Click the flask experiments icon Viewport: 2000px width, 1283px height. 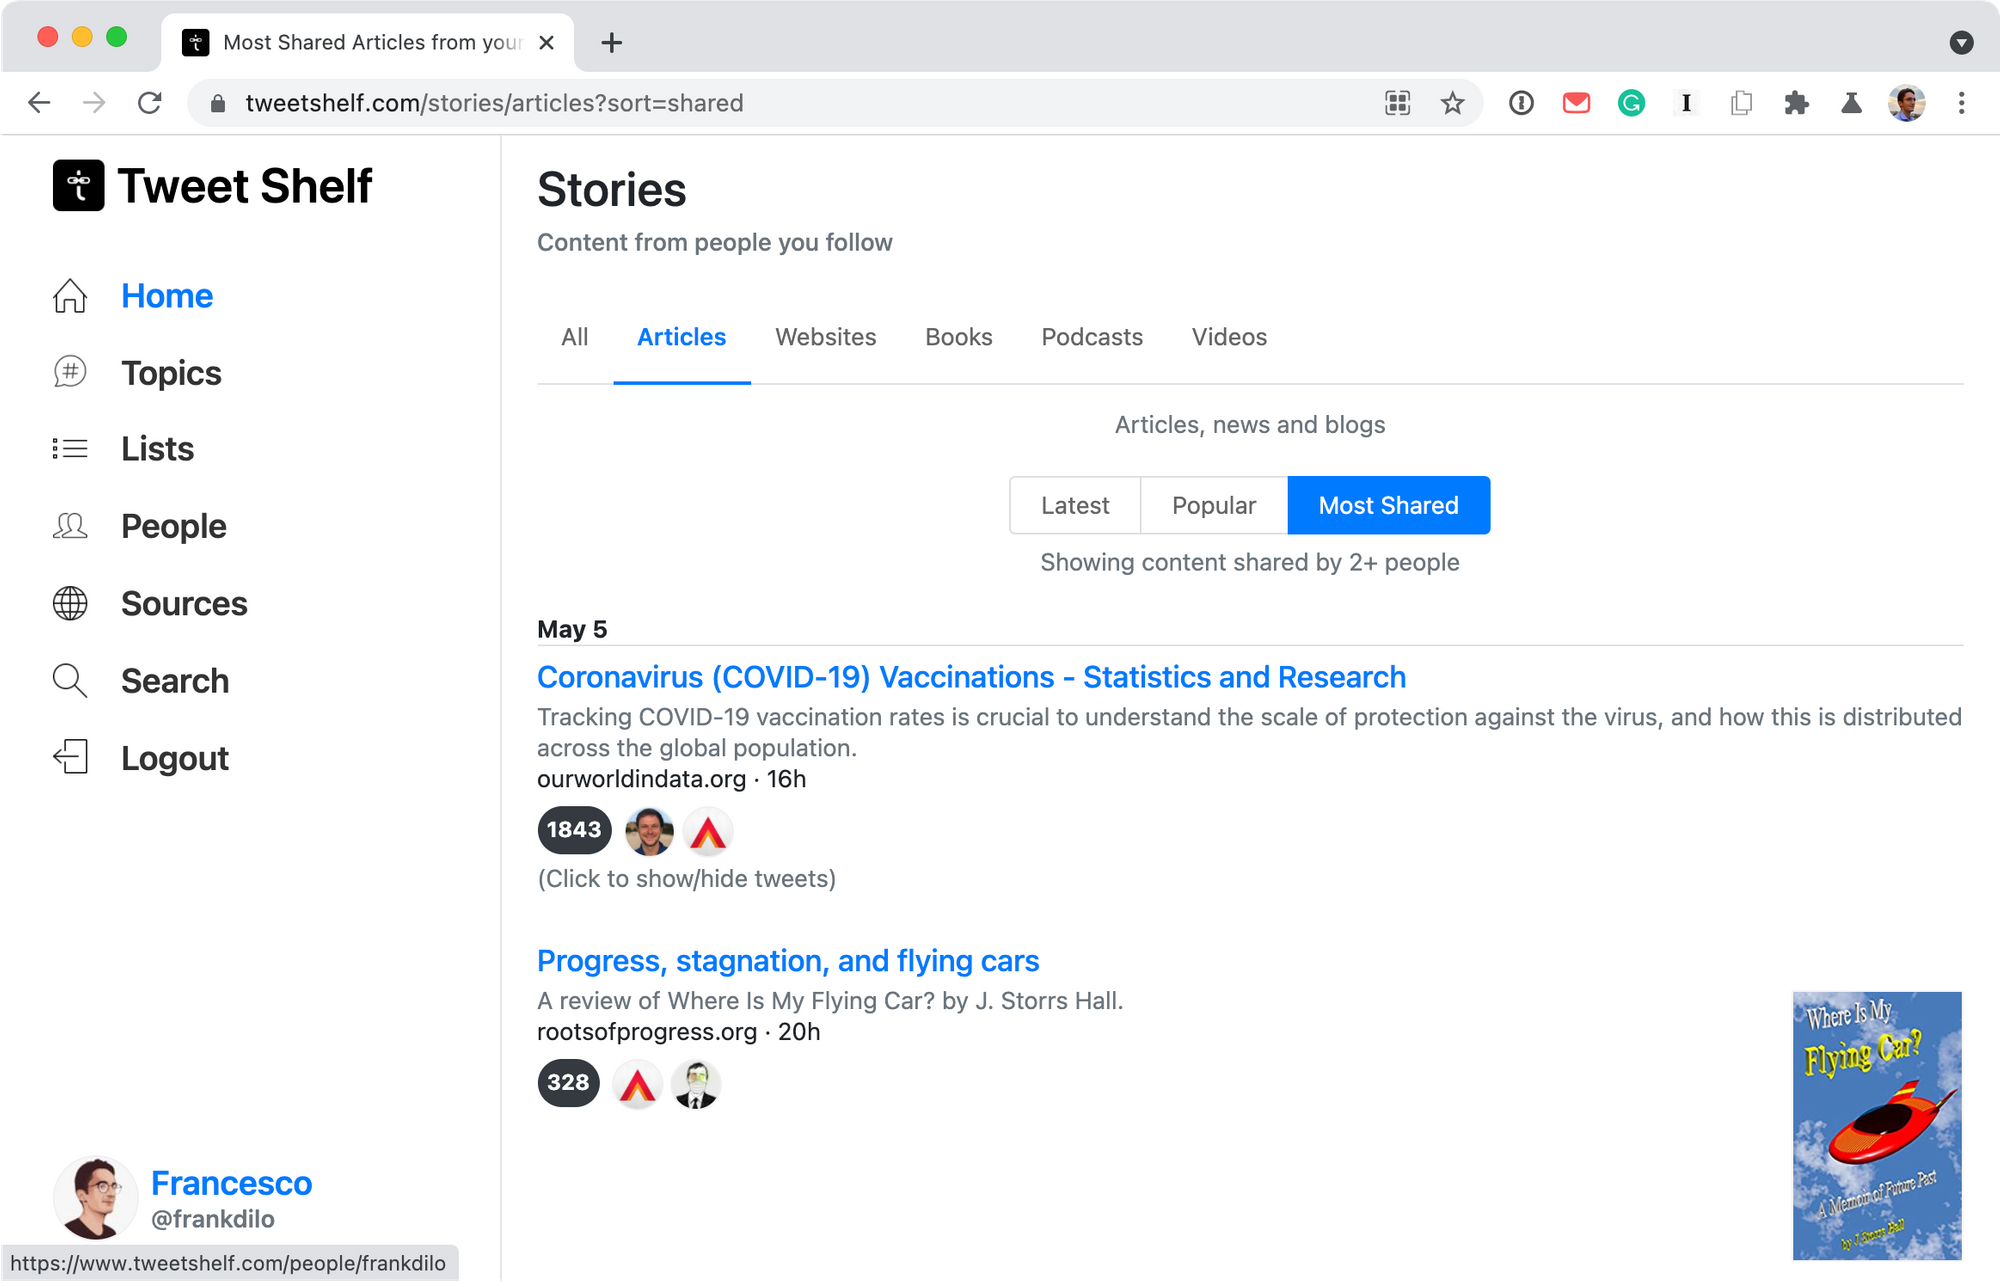pos(1851,103)
